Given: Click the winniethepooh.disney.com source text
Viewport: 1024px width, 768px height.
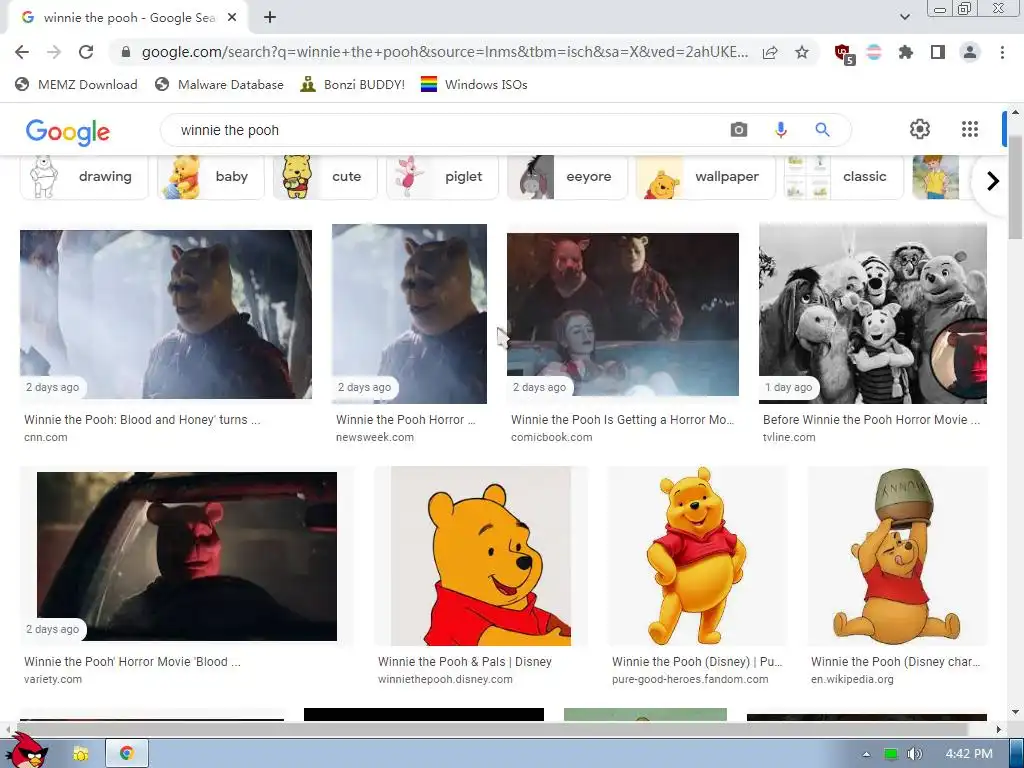Looking at the screenshot, I should point(445,679).
